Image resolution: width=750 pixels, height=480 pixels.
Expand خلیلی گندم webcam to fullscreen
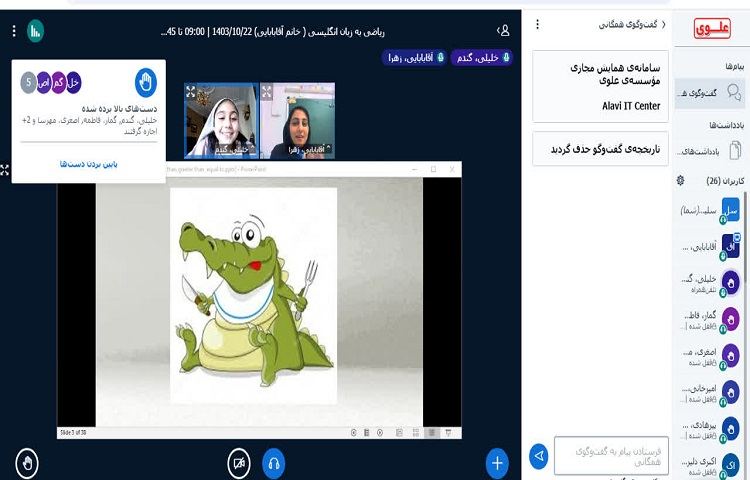click(190, 91)
